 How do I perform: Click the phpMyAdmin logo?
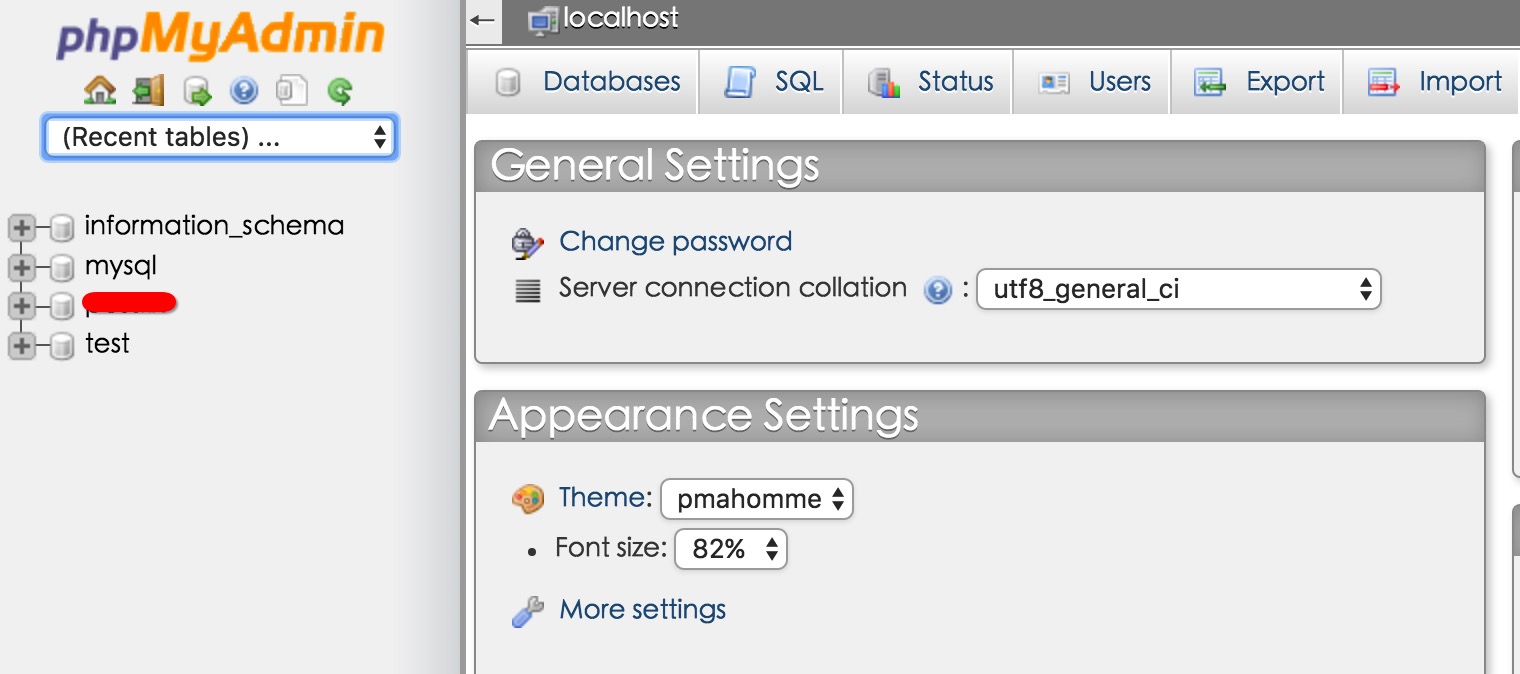(x=221, y=38)
